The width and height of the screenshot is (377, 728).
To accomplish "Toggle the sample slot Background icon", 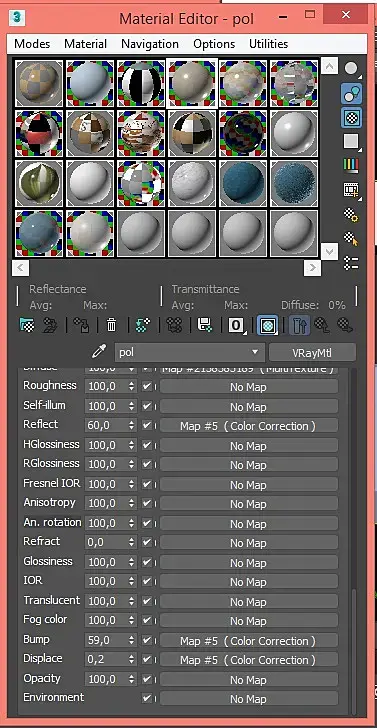I will (351, 117).
